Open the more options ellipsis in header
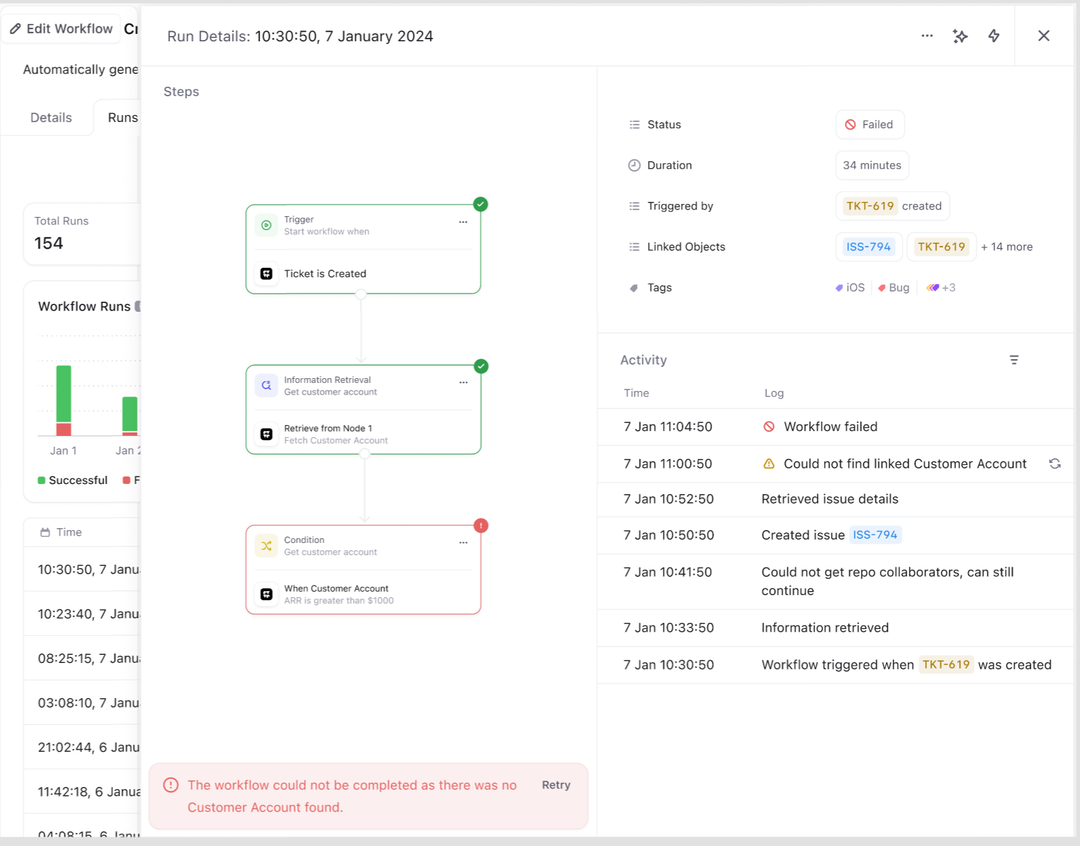 point(927,36)
